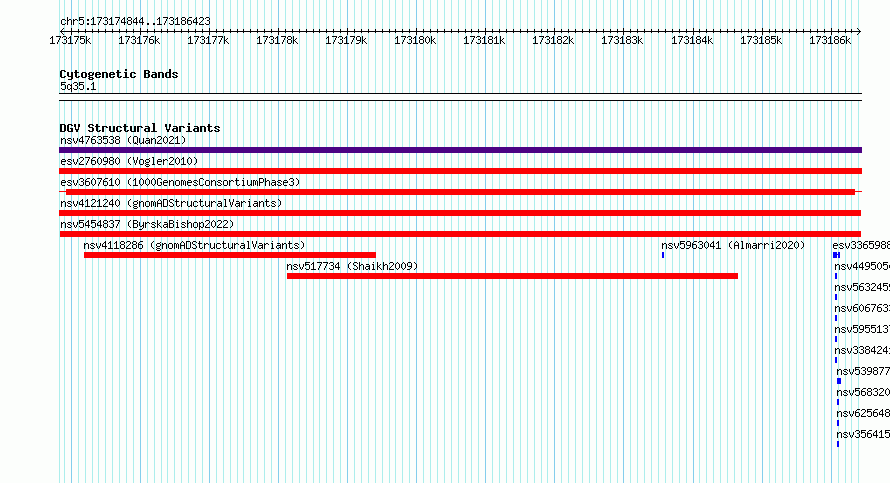Open the nsv4763538 (Quan2021) variant label
The width and height of the screenshot is (890, 483).
(x=123, y=140)
